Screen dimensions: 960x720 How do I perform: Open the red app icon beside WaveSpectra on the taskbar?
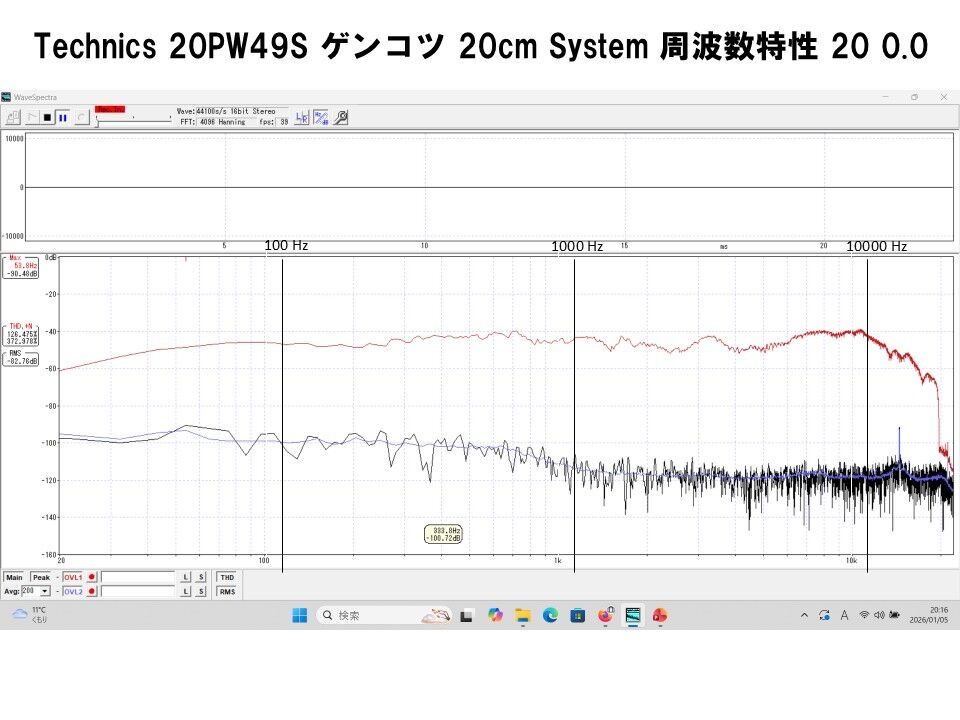660,615
